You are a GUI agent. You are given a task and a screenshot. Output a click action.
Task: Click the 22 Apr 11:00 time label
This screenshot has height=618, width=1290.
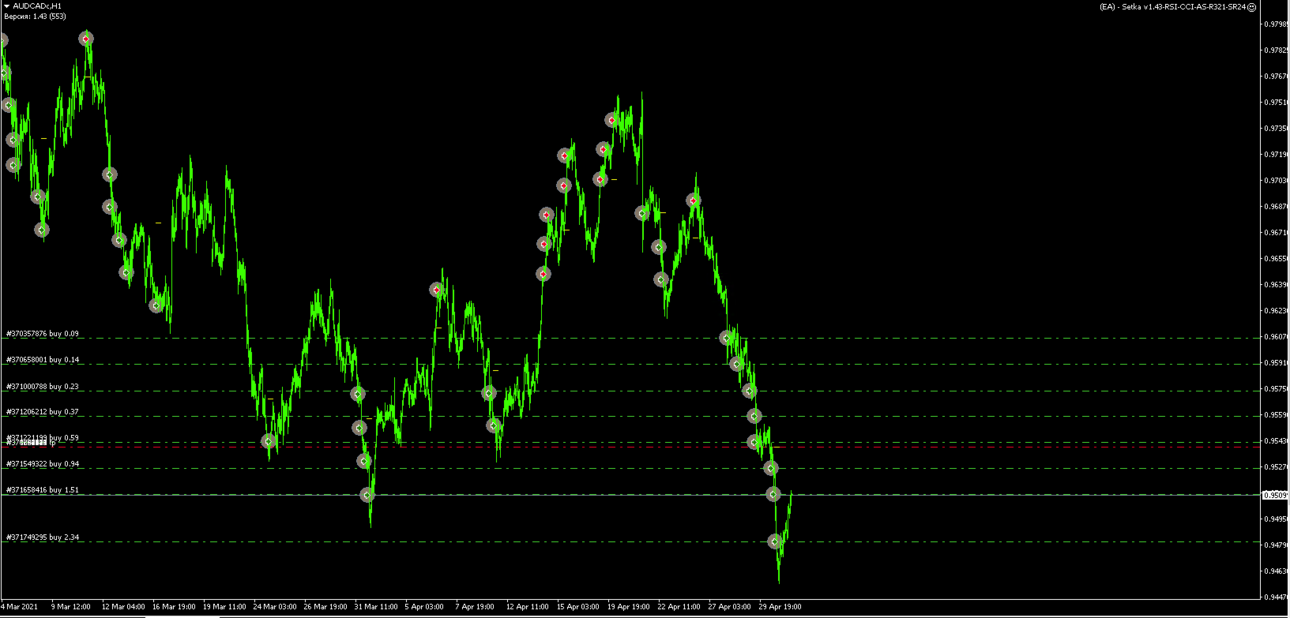679,606
